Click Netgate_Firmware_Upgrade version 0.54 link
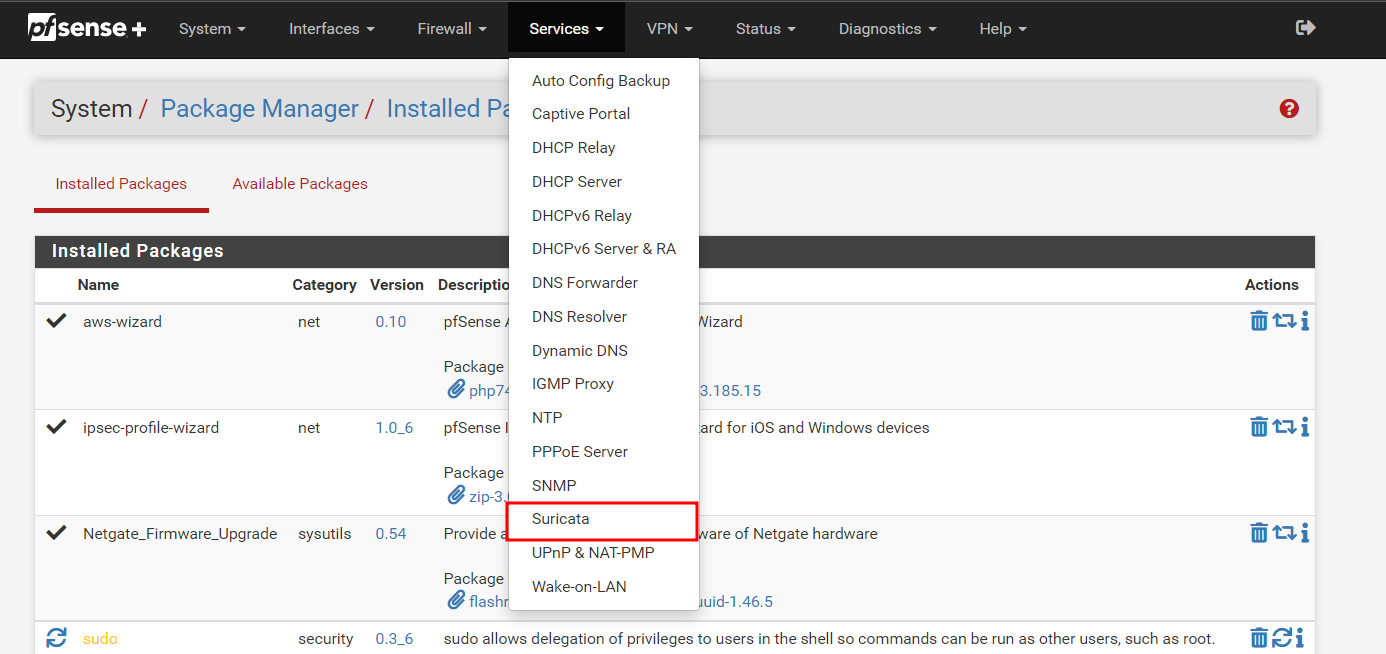 (391, 534)
